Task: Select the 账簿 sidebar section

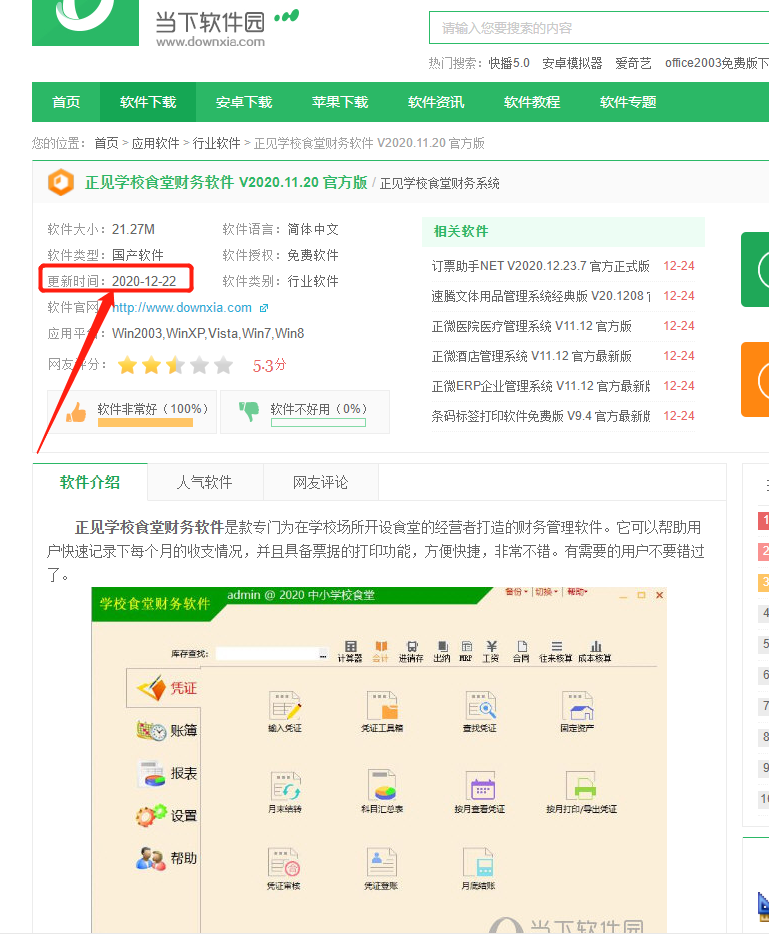Action: click(x=167, y=731)
